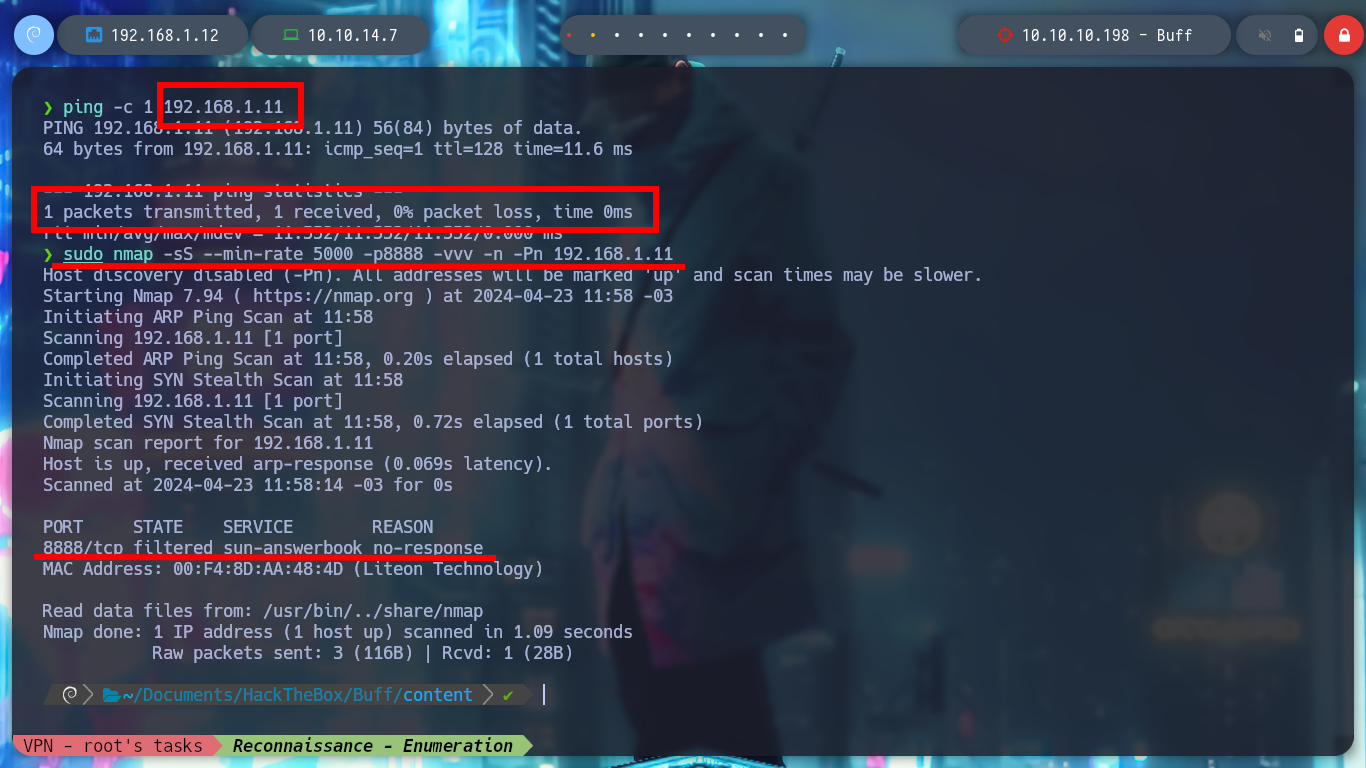Screen dimensions: 1366x768
Task: Switch to the third workspace dot
Action: tap(616, 35)
